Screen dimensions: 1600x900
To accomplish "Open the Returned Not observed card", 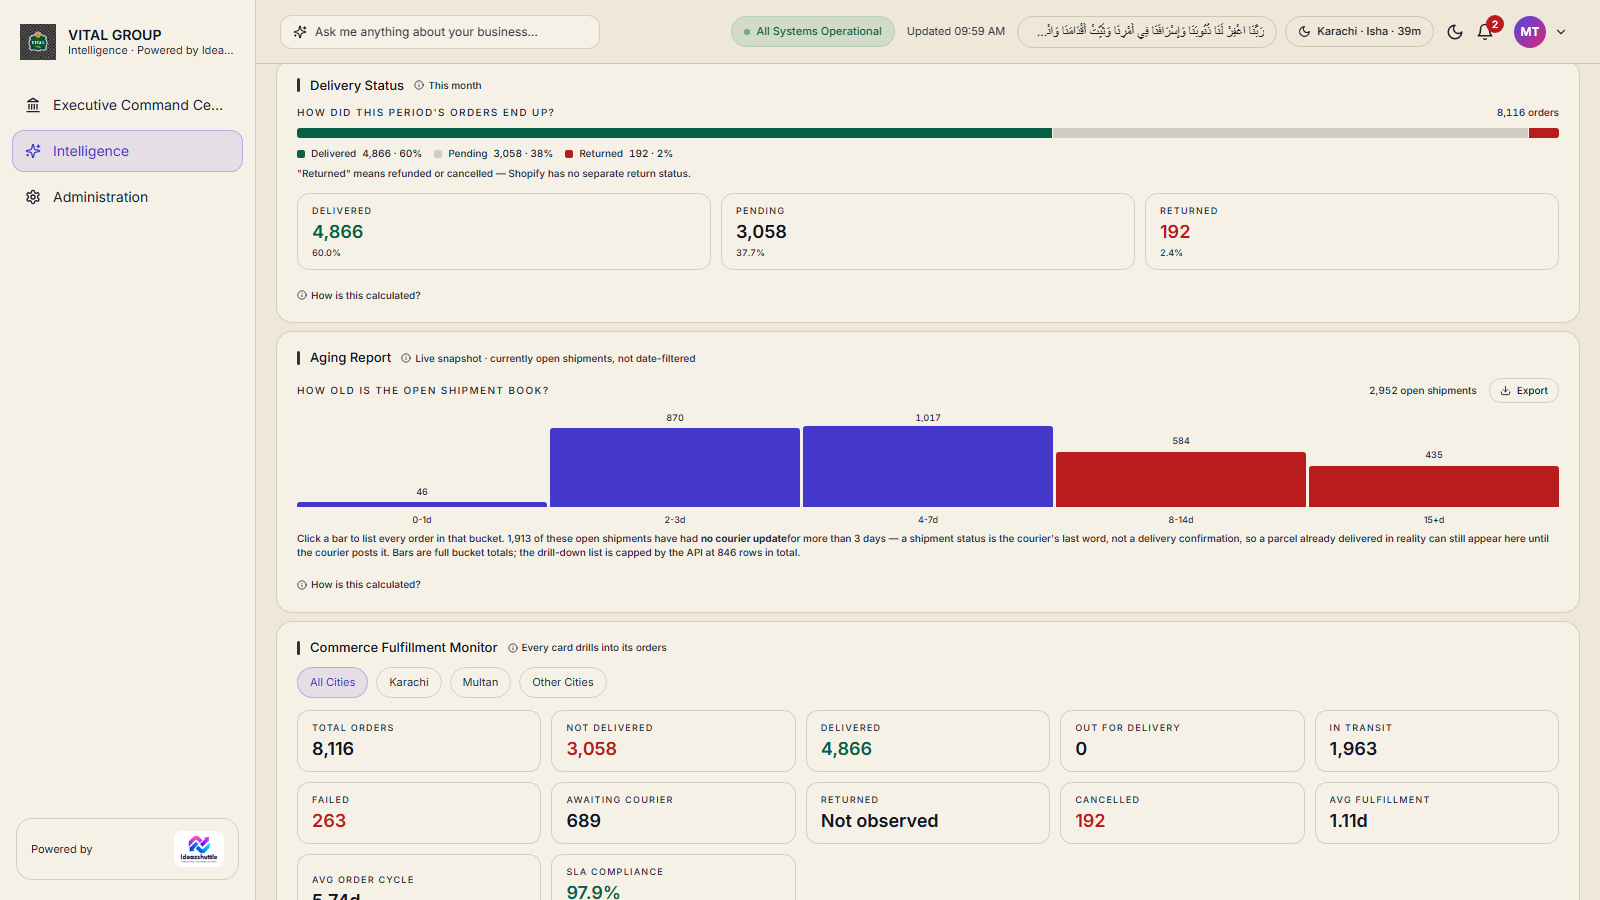I will [928, 813].
